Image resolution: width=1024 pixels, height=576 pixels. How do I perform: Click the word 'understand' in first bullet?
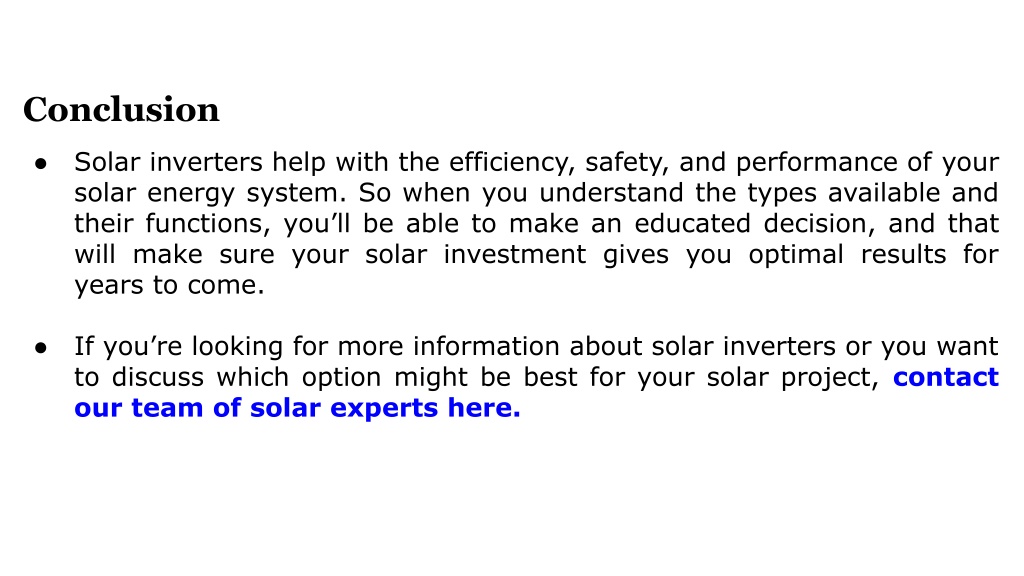click(611, 193)
